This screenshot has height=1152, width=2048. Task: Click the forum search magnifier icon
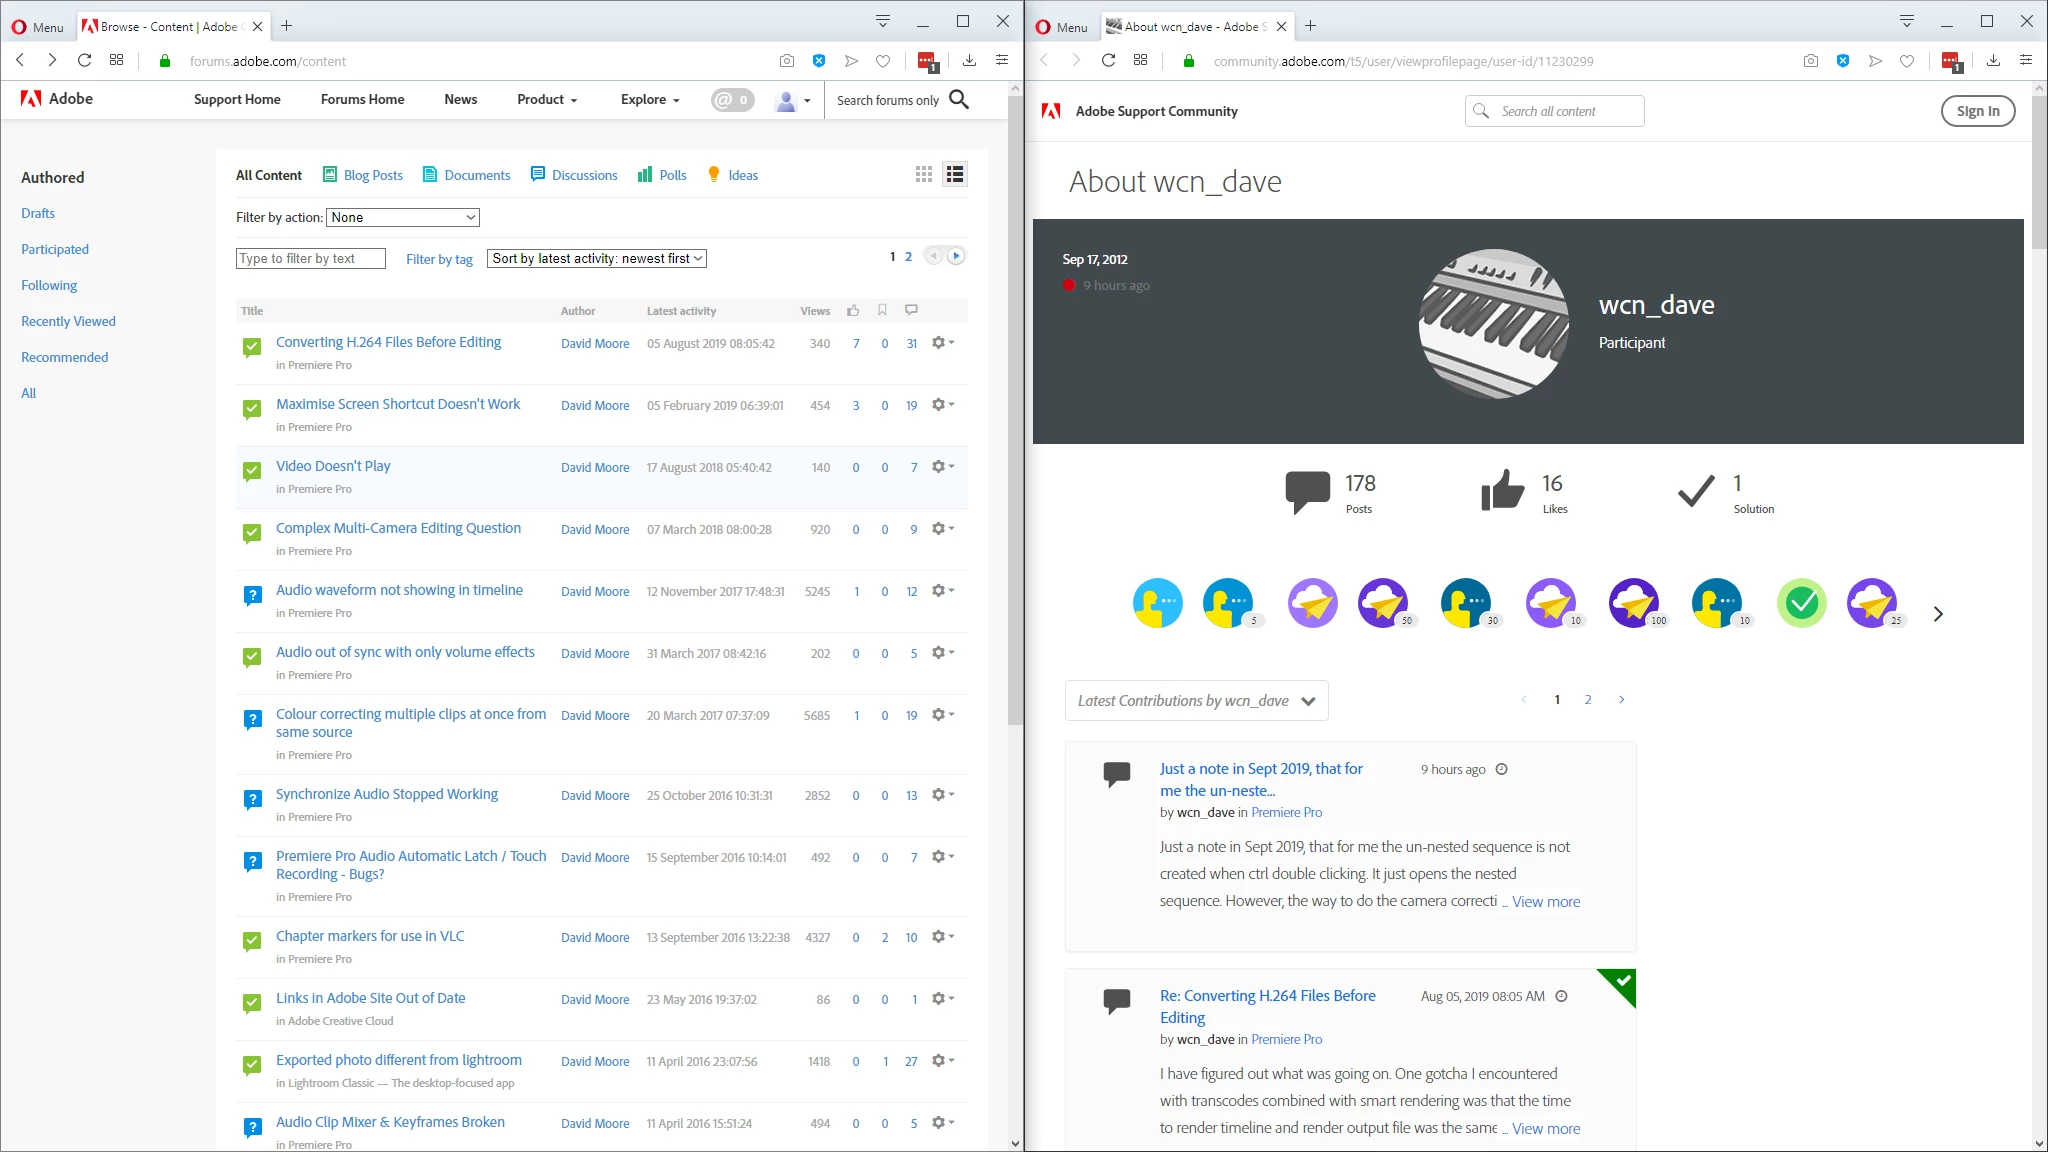click(x=959, y=99)
